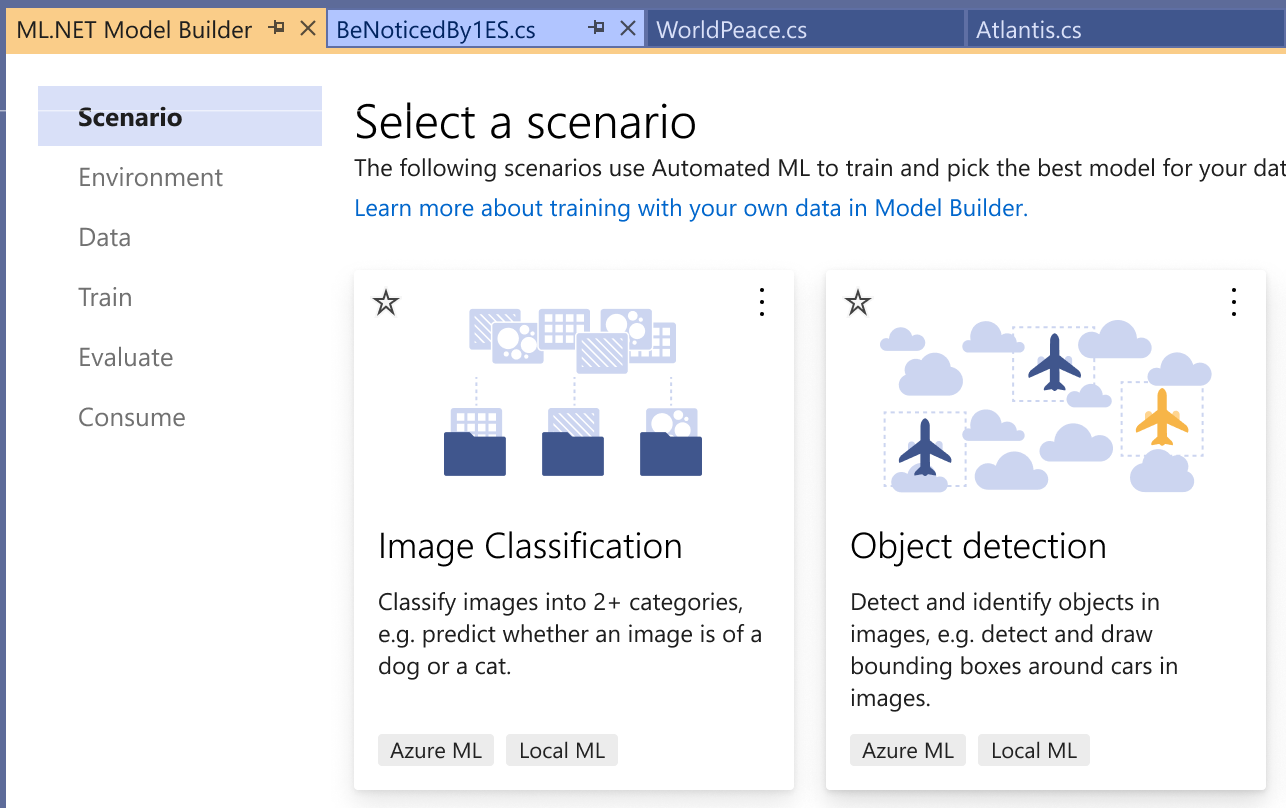Go to the Environment step
The image size is (1286, 808).
pos(151,177)
